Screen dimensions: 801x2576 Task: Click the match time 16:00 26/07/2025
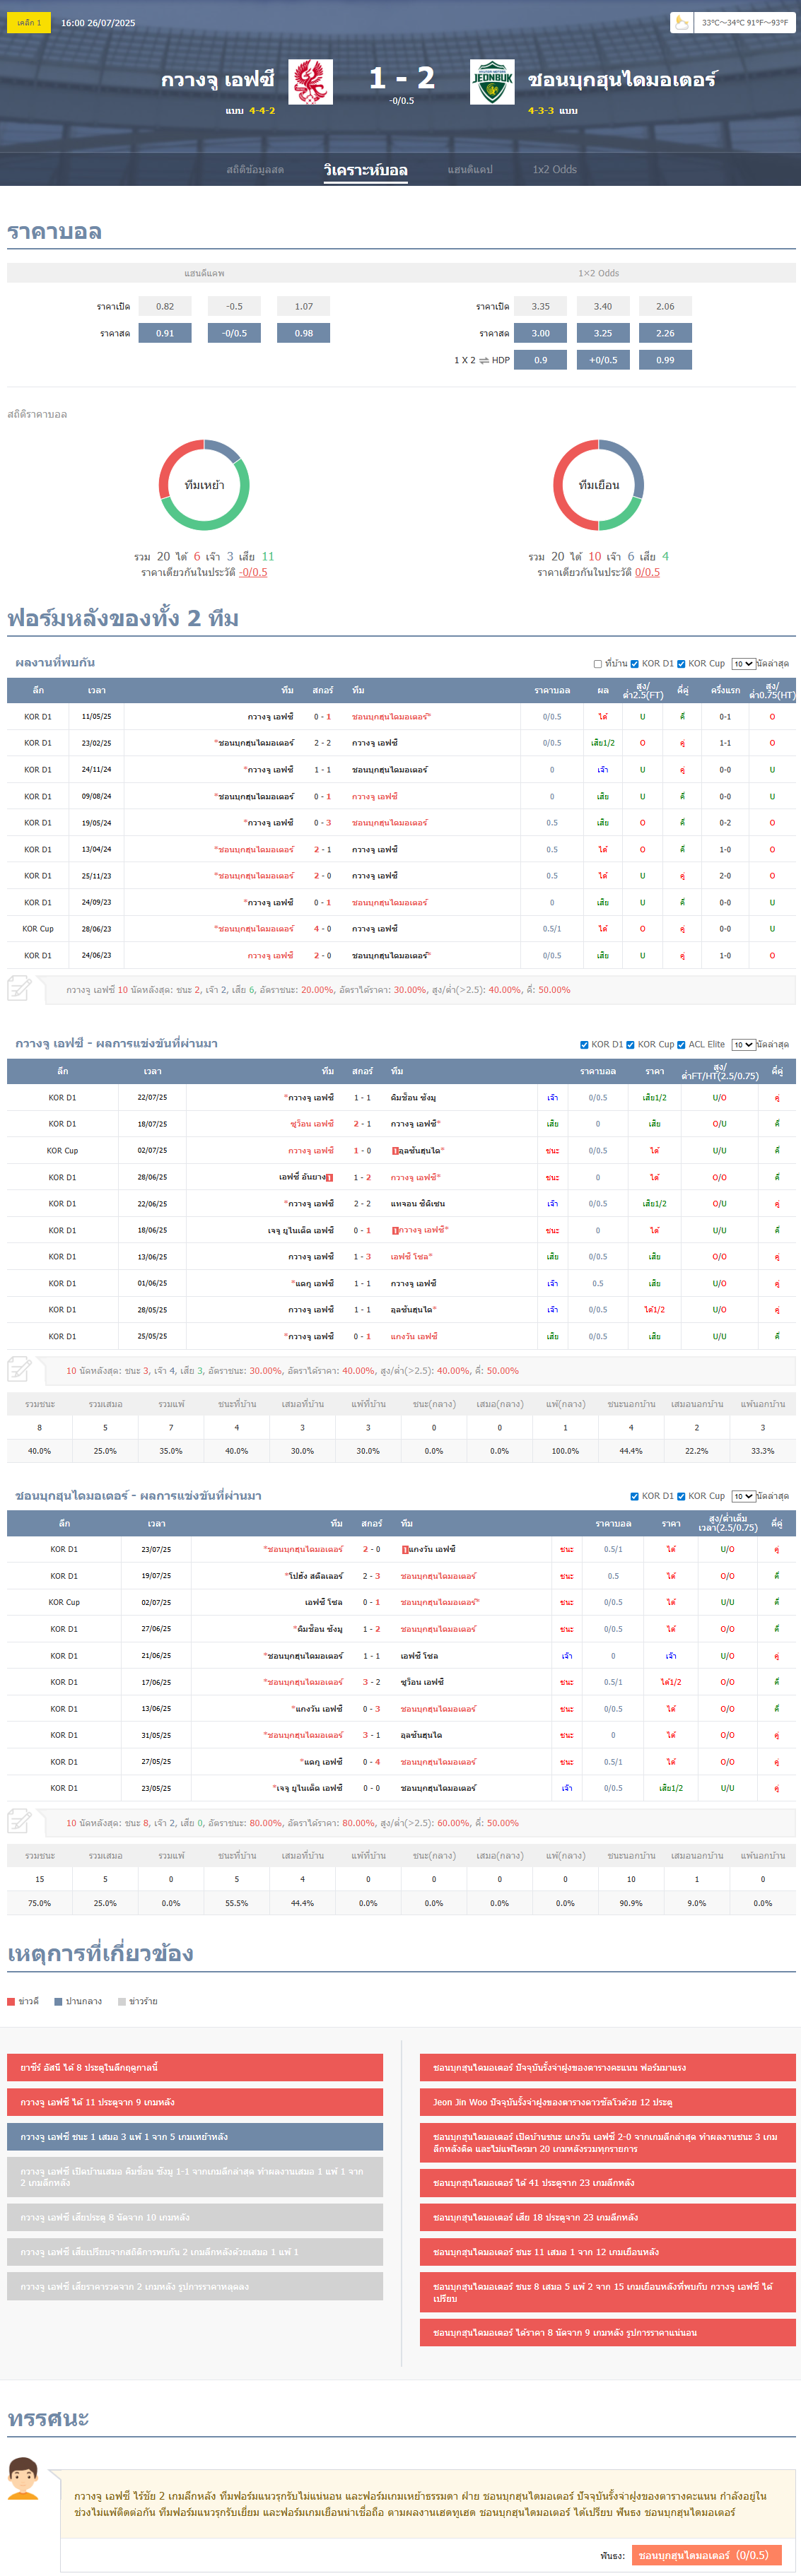pyautogui.click(x=98, y=23)
